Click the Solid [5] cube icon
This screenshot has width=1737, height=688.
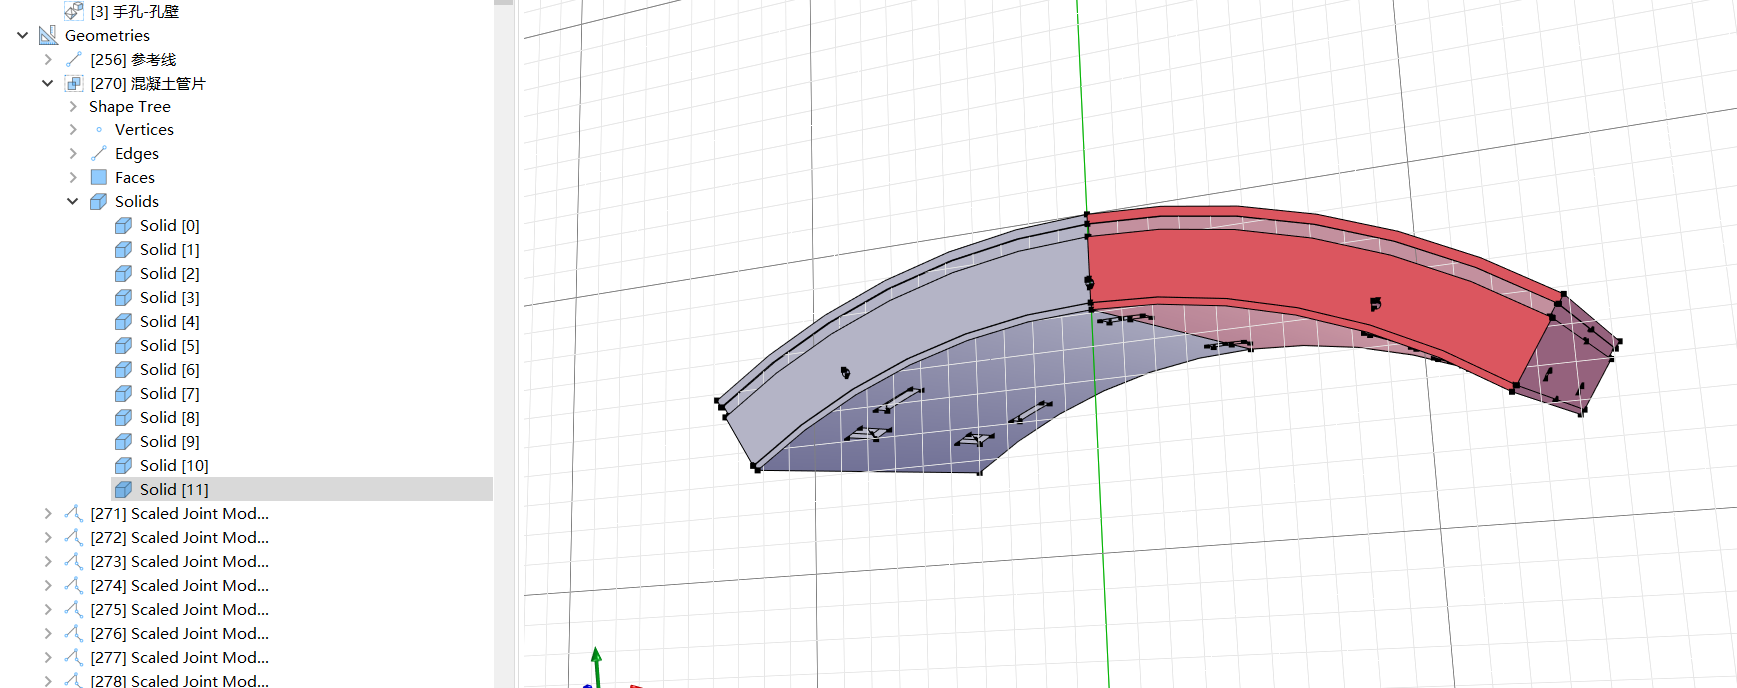click(123, 345)
